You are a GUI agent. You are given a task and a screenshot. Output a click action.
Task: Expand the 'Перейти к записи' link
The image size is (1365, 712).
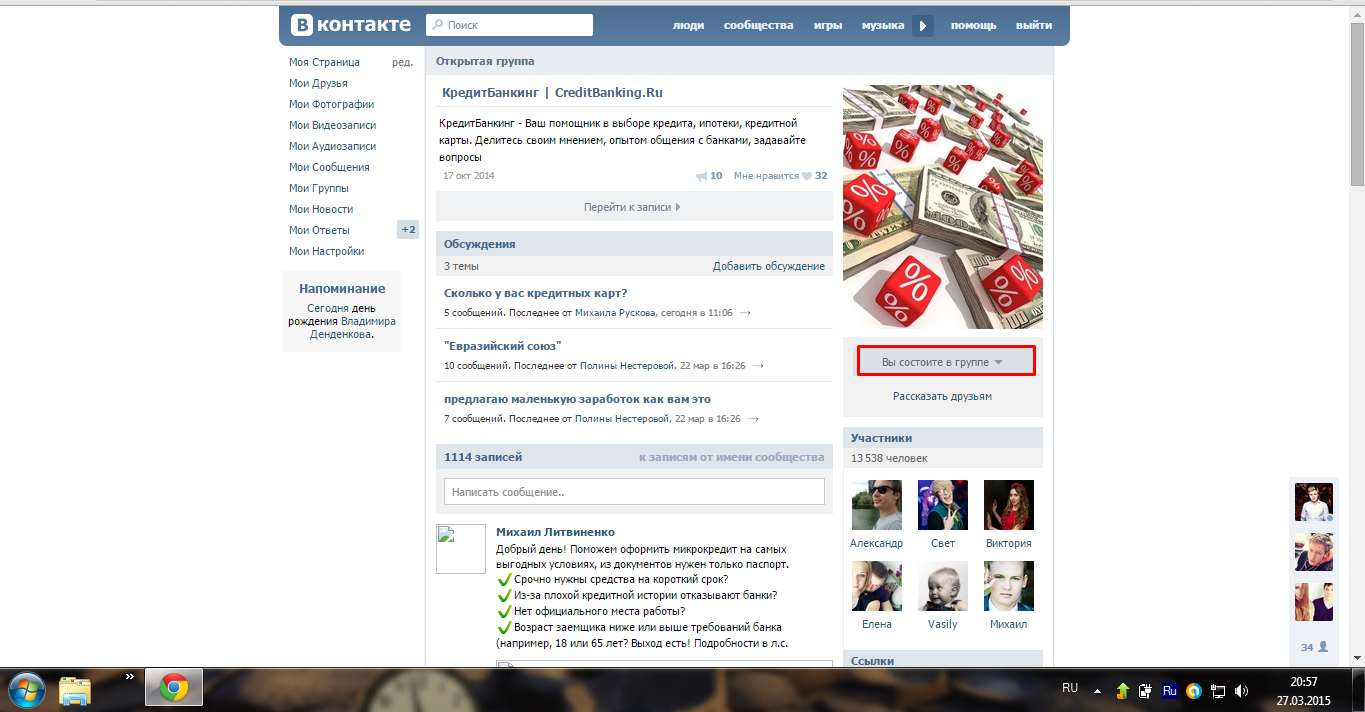pyautogui.click(x=632, y=207)
